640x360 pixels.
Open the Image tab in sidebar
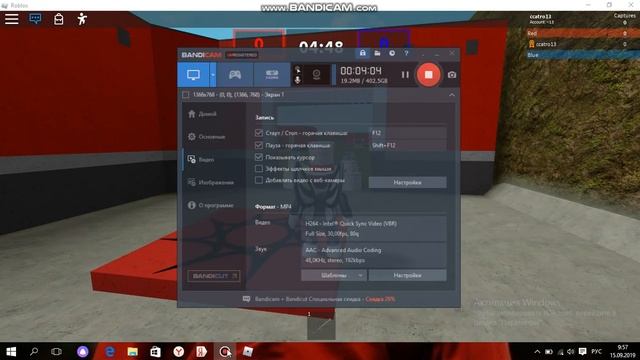(211, 182)
